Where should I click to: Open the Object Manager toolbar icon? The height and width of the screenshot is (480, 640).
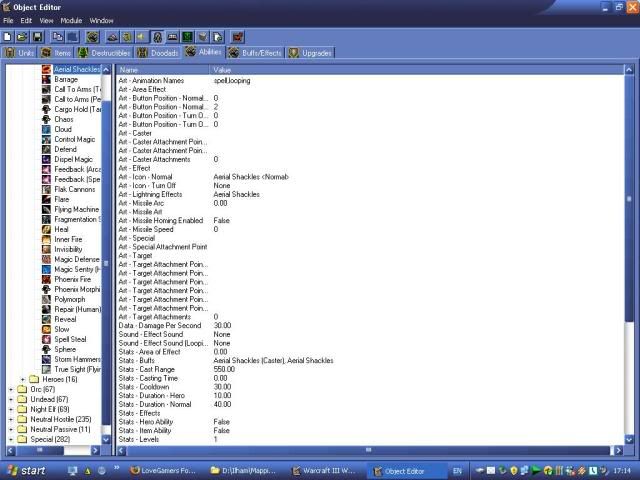click(202, 37)
